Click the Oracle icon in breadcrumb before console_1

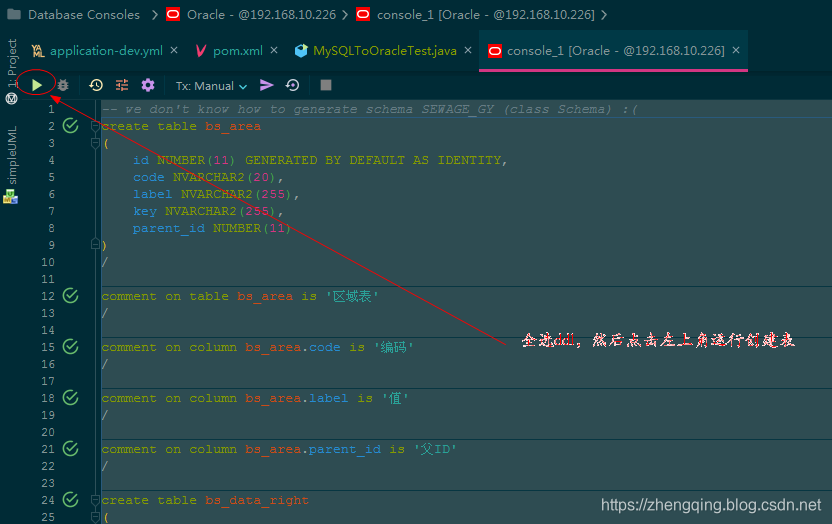point(363,14)
